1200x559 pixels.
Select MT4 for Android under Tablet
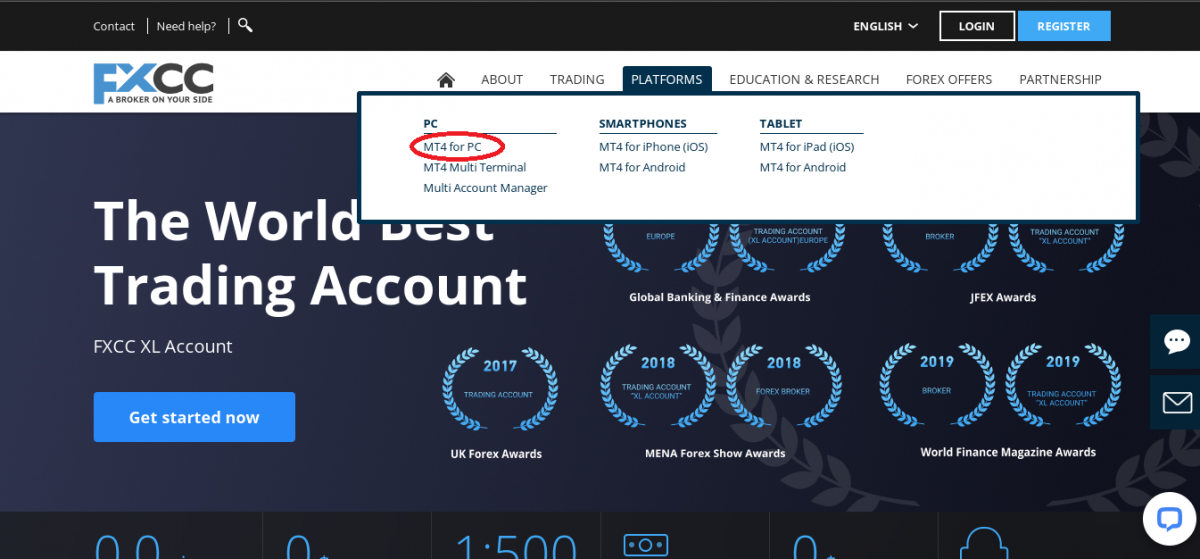pos(803,167)
